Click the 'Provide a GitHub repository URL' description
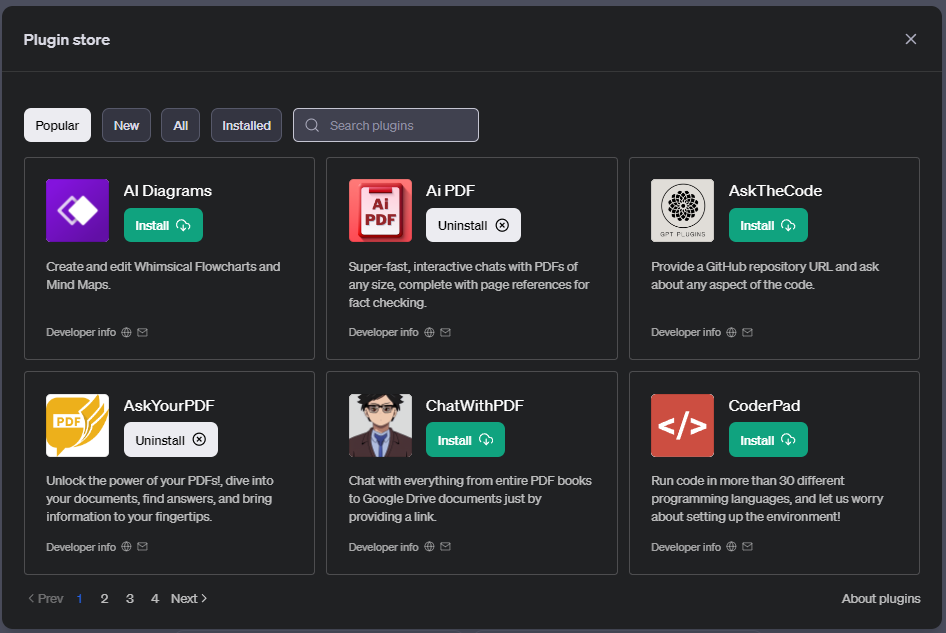This screenshot has height=633, width=946. point(765,276)
